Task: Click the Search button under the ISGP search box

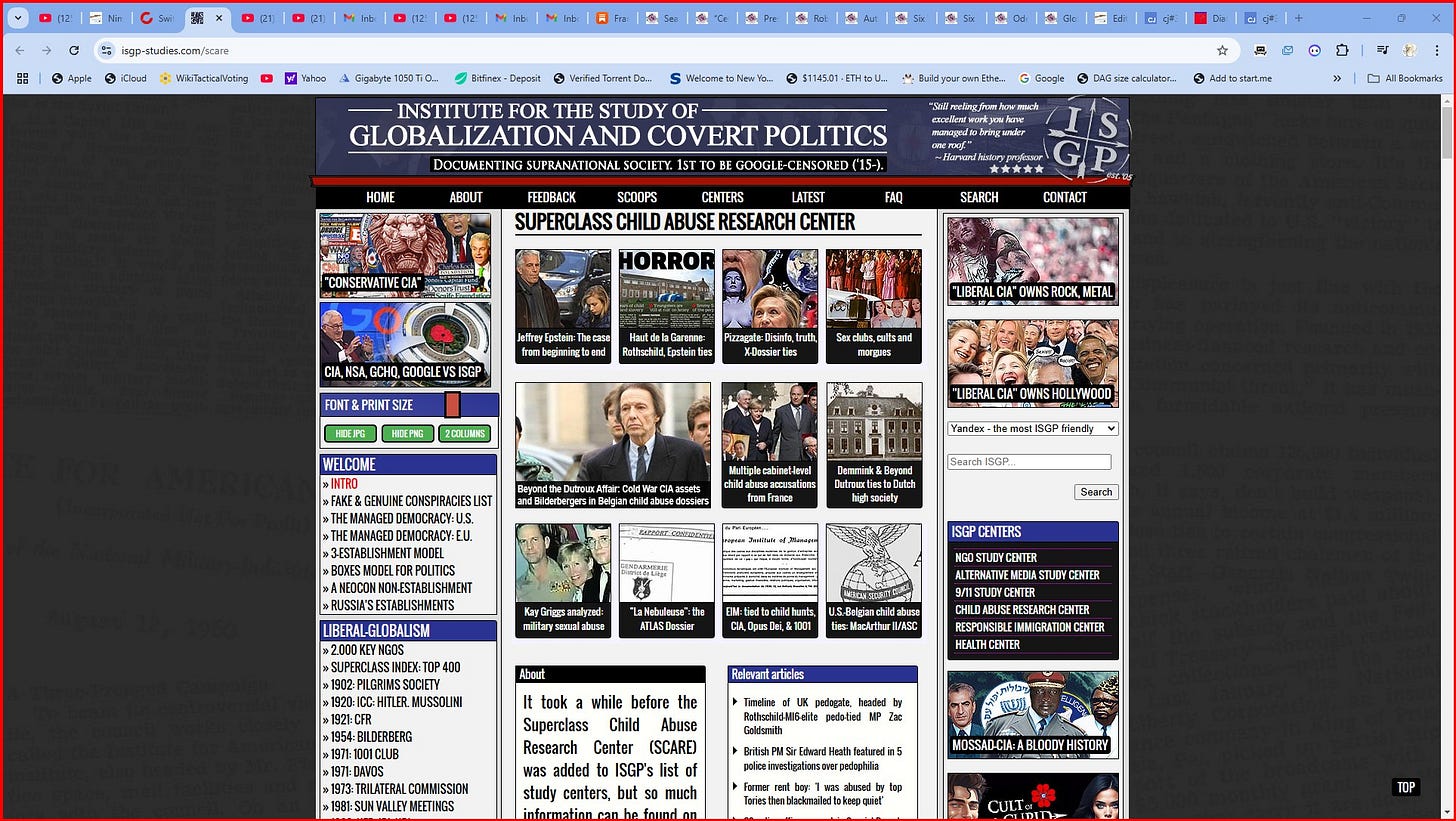Action: click(1096, 492)
